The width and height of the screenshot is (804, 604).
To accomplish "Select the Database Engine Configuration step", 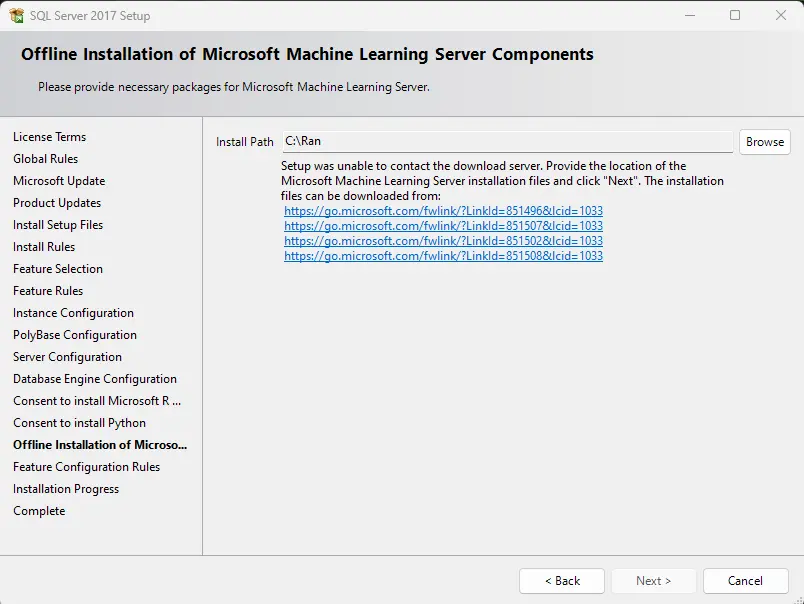I will [x=95, y=379].
